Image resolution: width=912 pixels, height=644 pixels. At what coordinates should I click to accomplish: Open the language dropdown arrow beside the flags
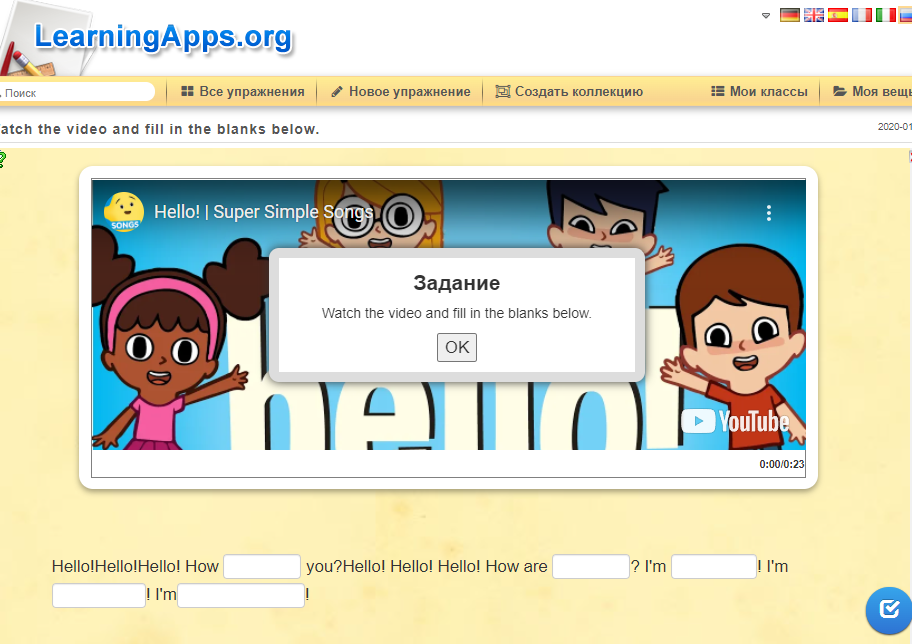[766, 16]
